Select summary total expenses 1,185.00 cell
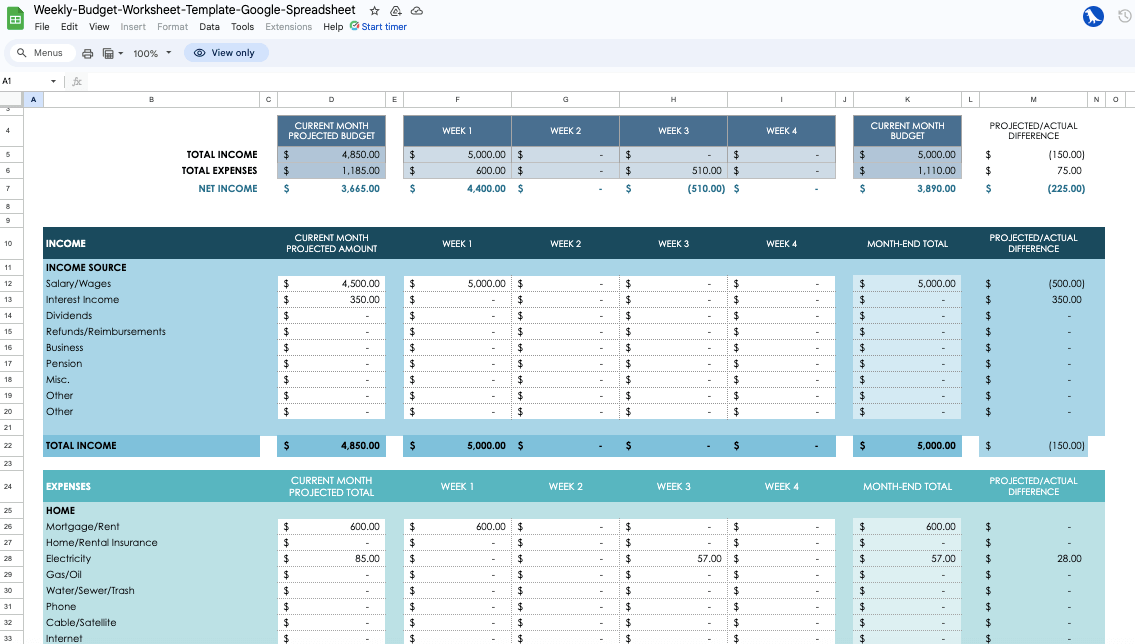 click(x=332, y=171)
